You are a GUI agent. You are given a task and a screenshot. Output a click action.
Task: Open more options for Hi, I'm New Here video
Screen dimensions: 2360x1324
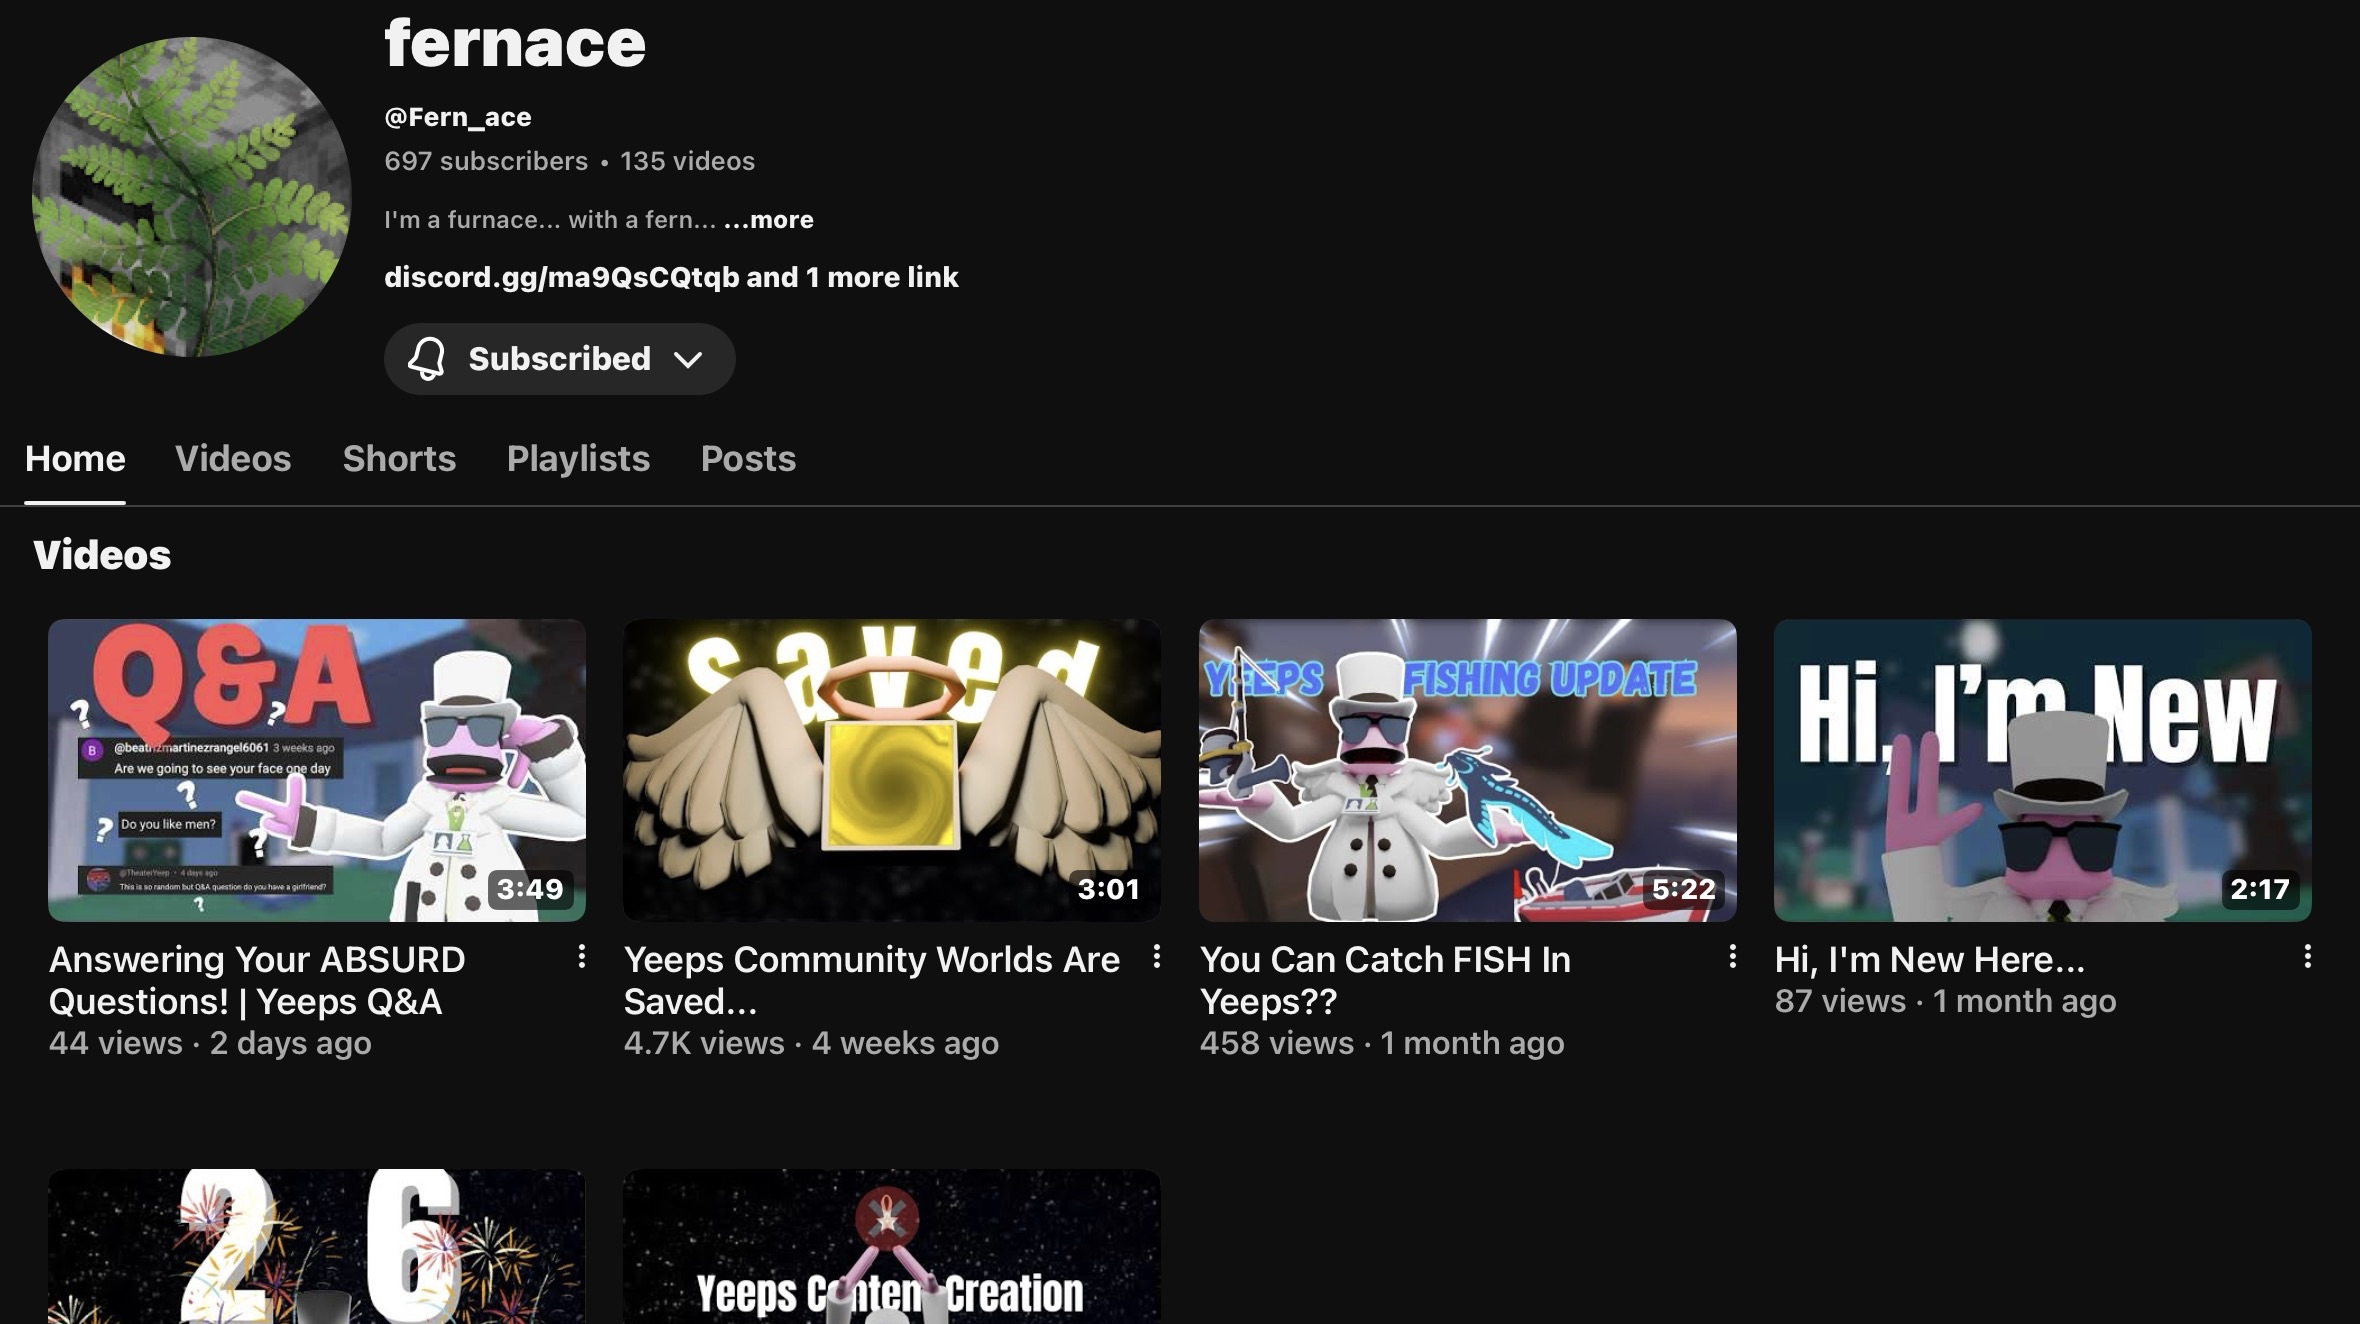coord(2307,957)
